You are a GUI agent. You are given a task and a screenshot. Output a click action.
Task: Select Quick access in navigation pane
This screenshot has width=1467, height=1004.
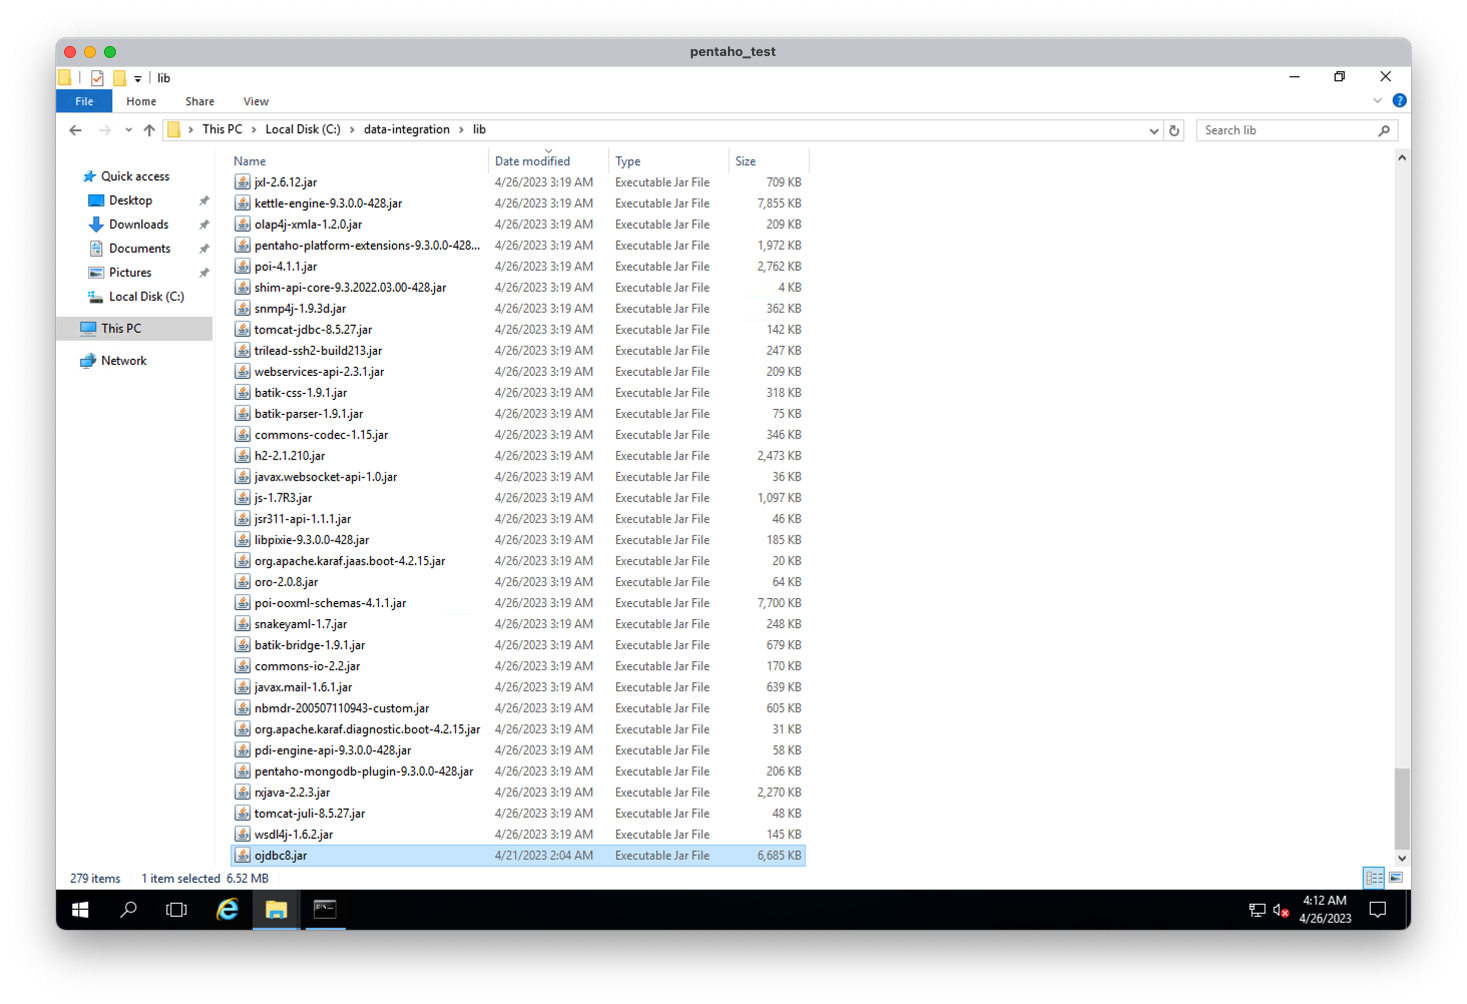135,176
